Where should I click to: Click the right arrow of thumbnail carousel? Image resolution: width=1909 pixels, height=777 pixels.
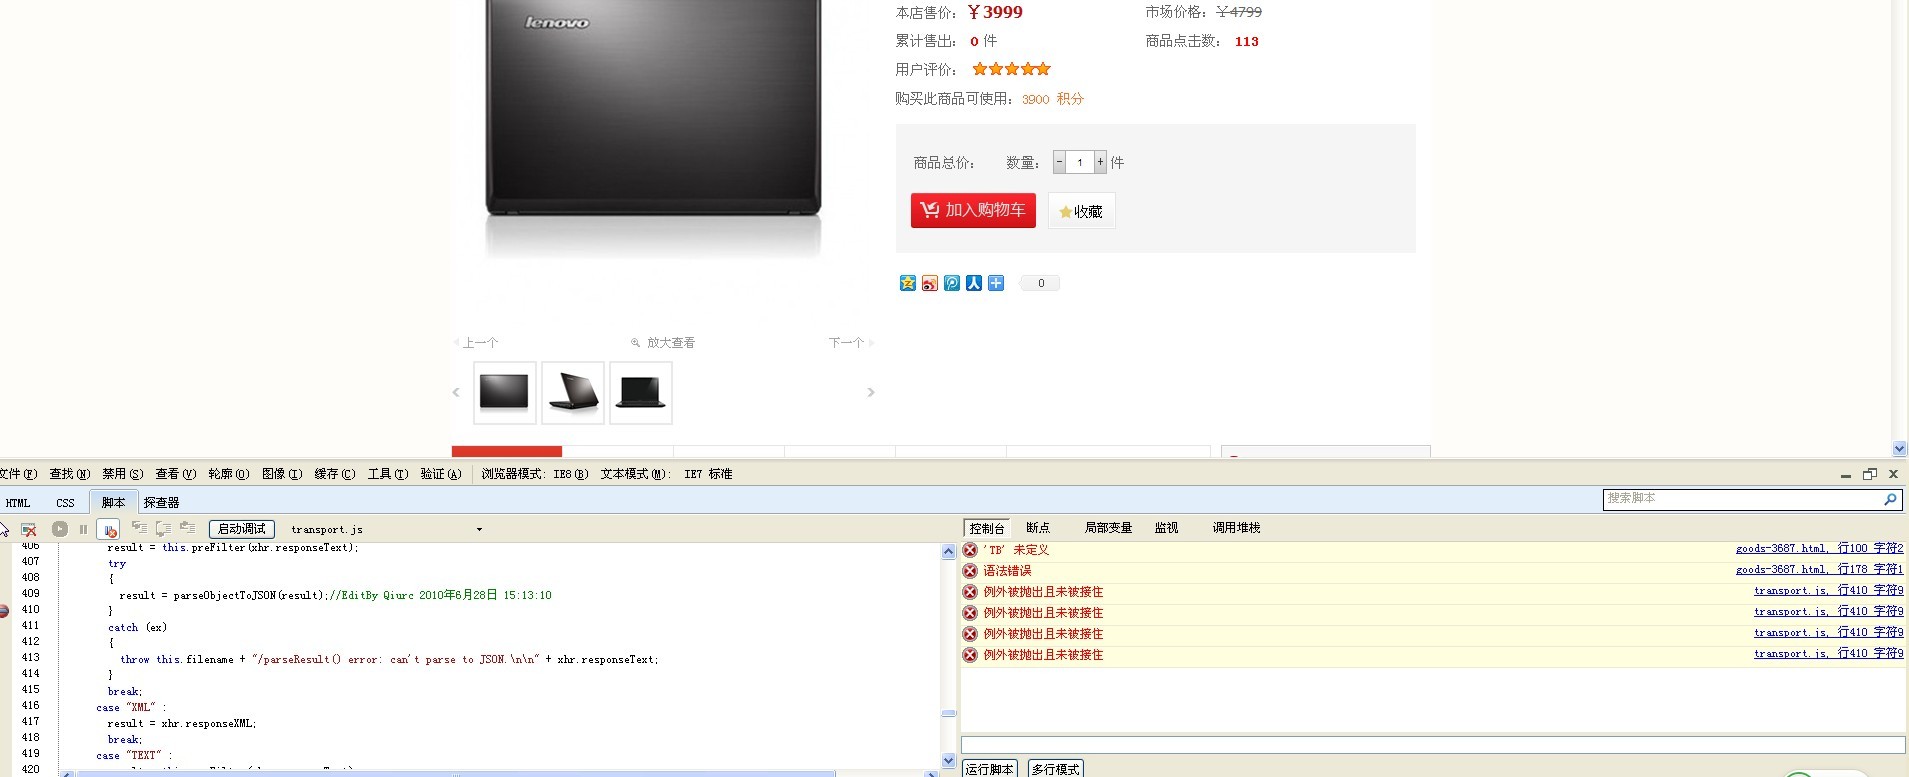pyautogui.click(x=871, y=392)
